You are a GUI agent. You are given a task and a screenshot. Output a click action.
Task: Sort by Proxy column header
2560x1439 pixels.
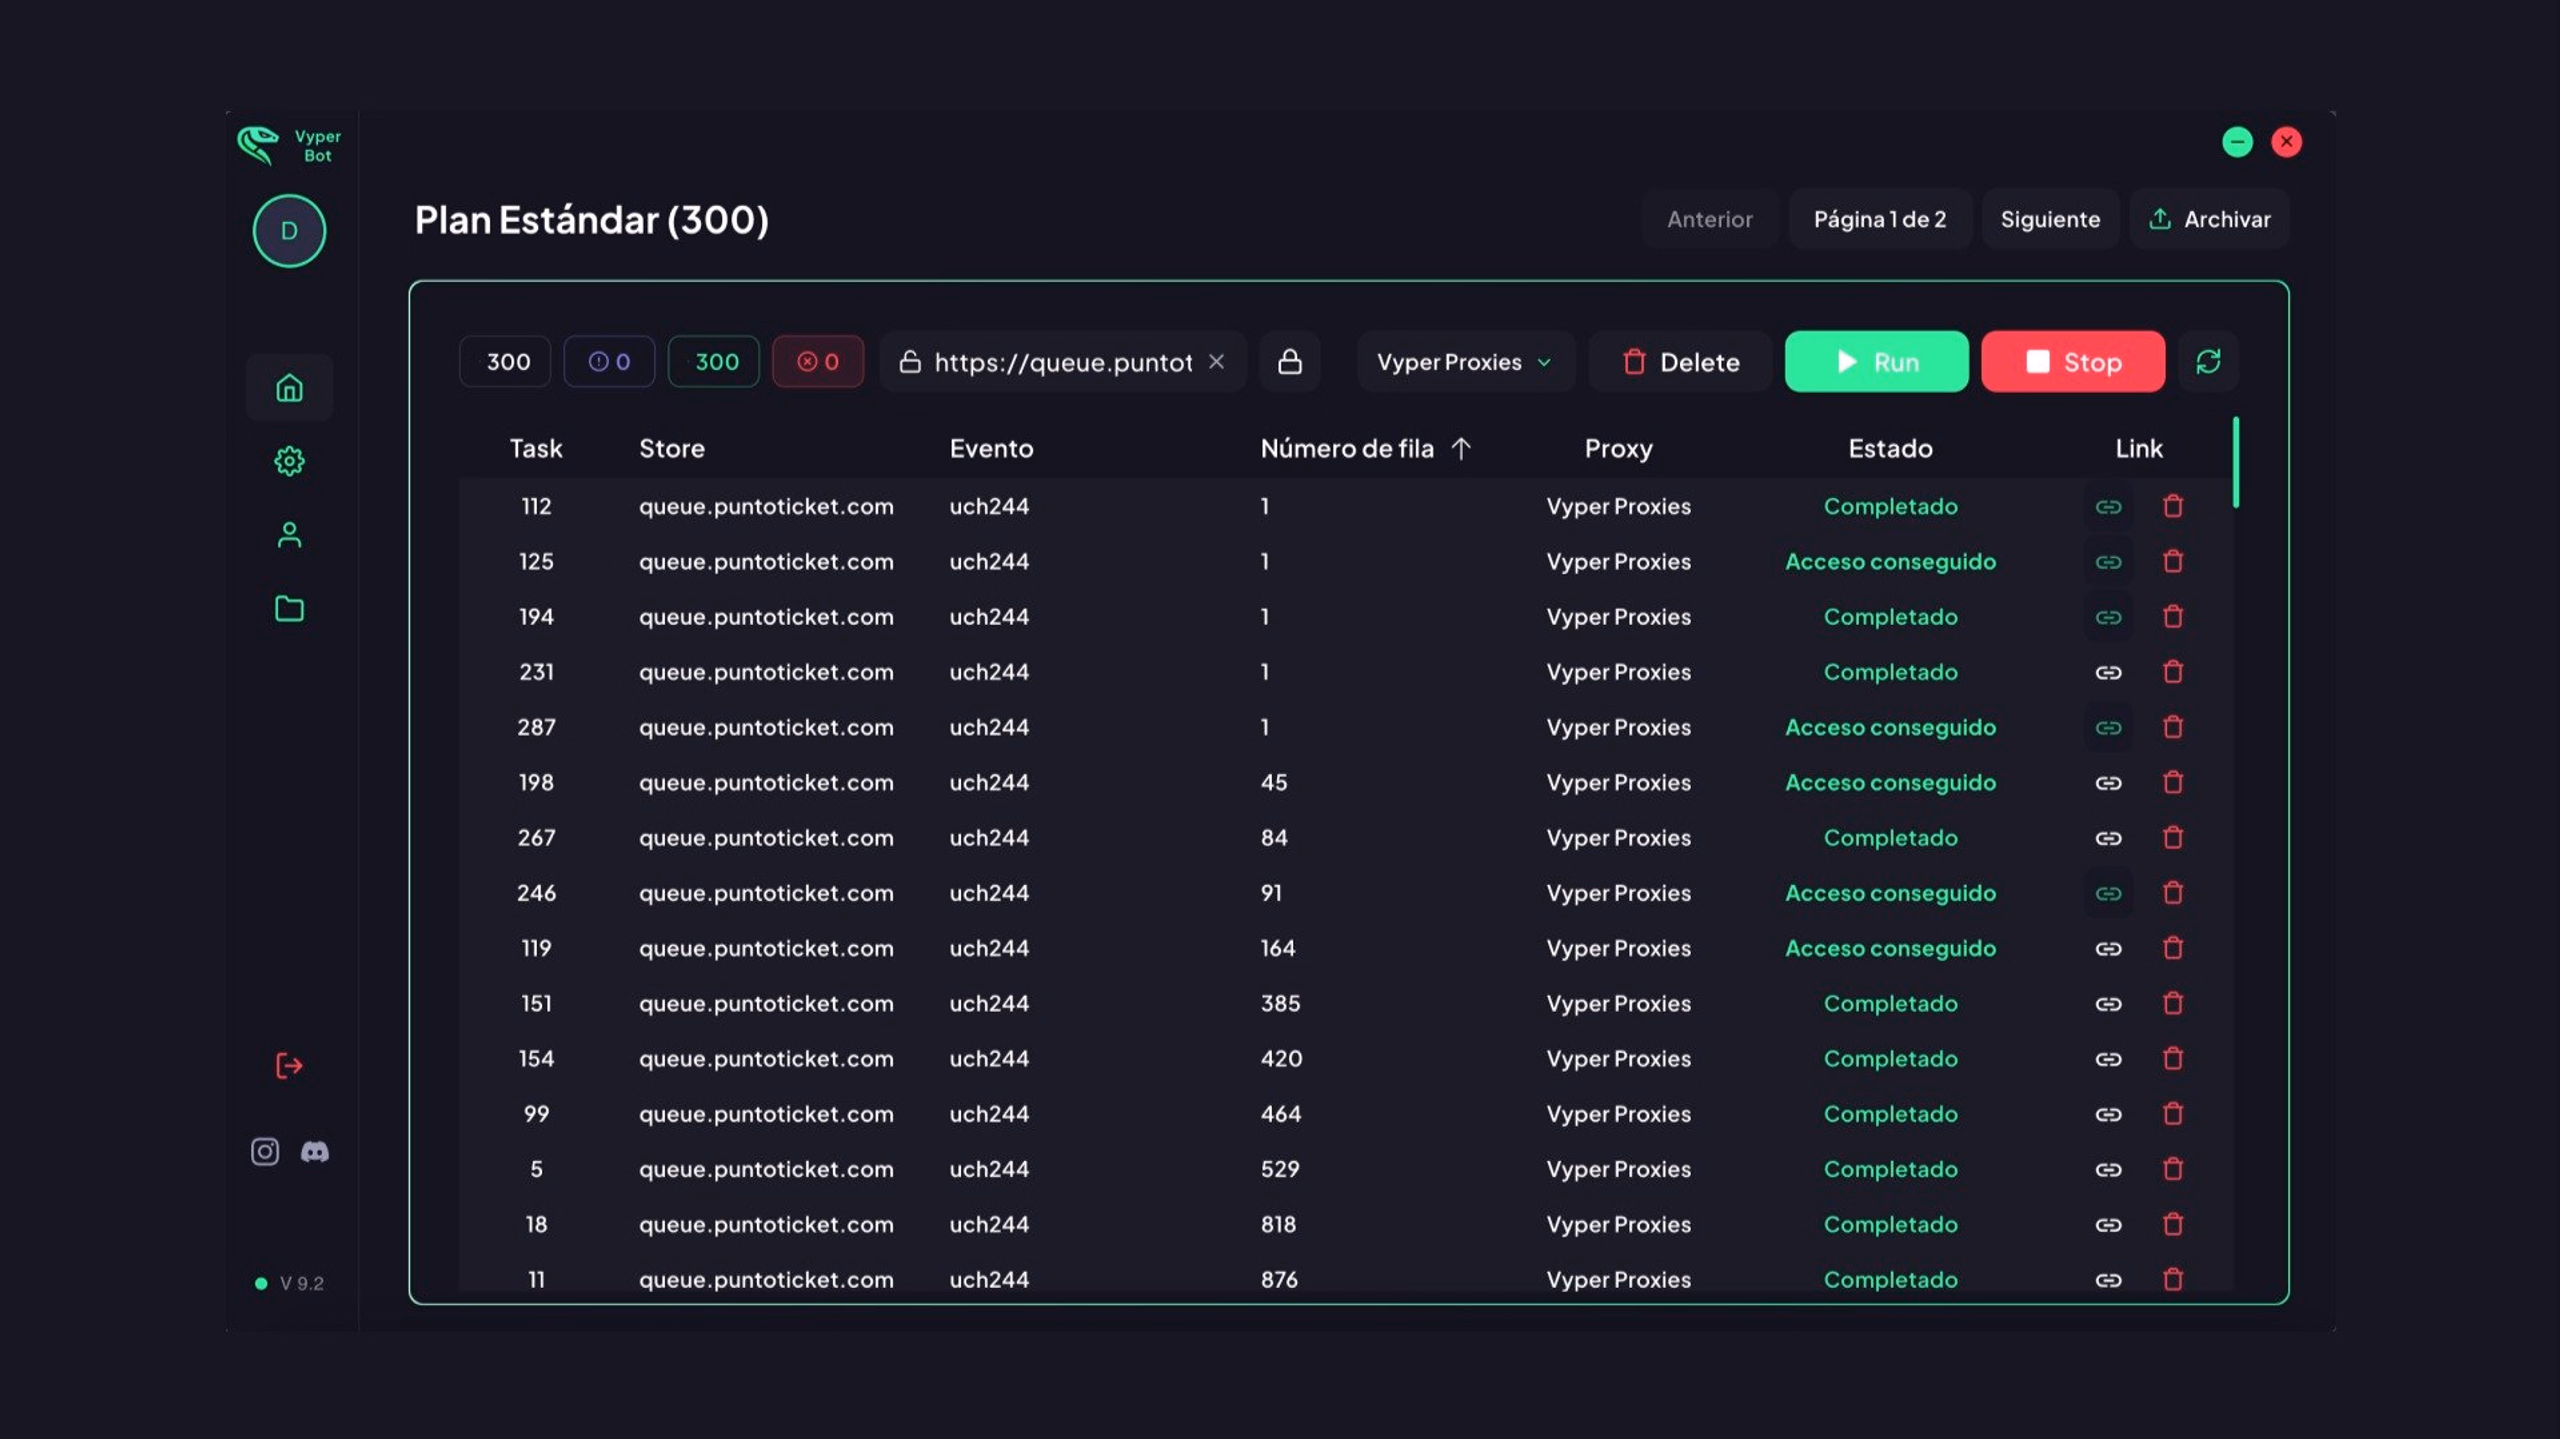pyautogui.click(x=1618, y=448)
